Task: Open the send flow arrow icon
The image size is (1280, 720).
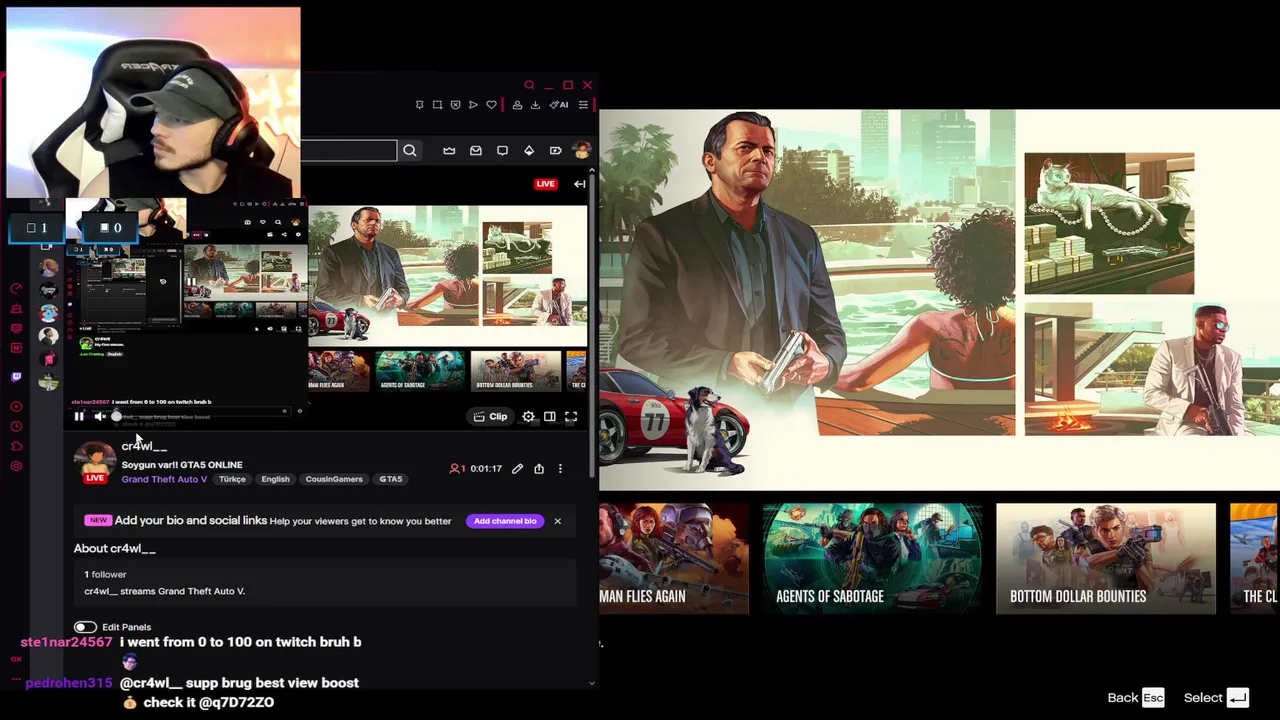Action: tap(473, 105)
